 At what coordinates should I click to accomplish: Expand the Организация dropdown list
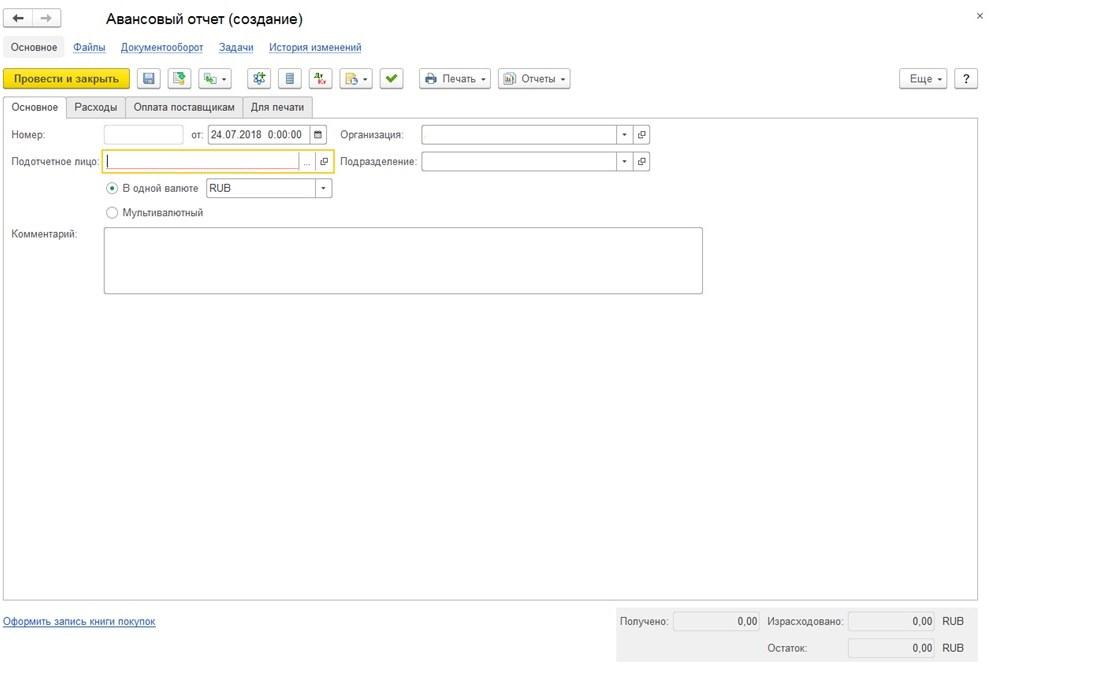(624, 135)
